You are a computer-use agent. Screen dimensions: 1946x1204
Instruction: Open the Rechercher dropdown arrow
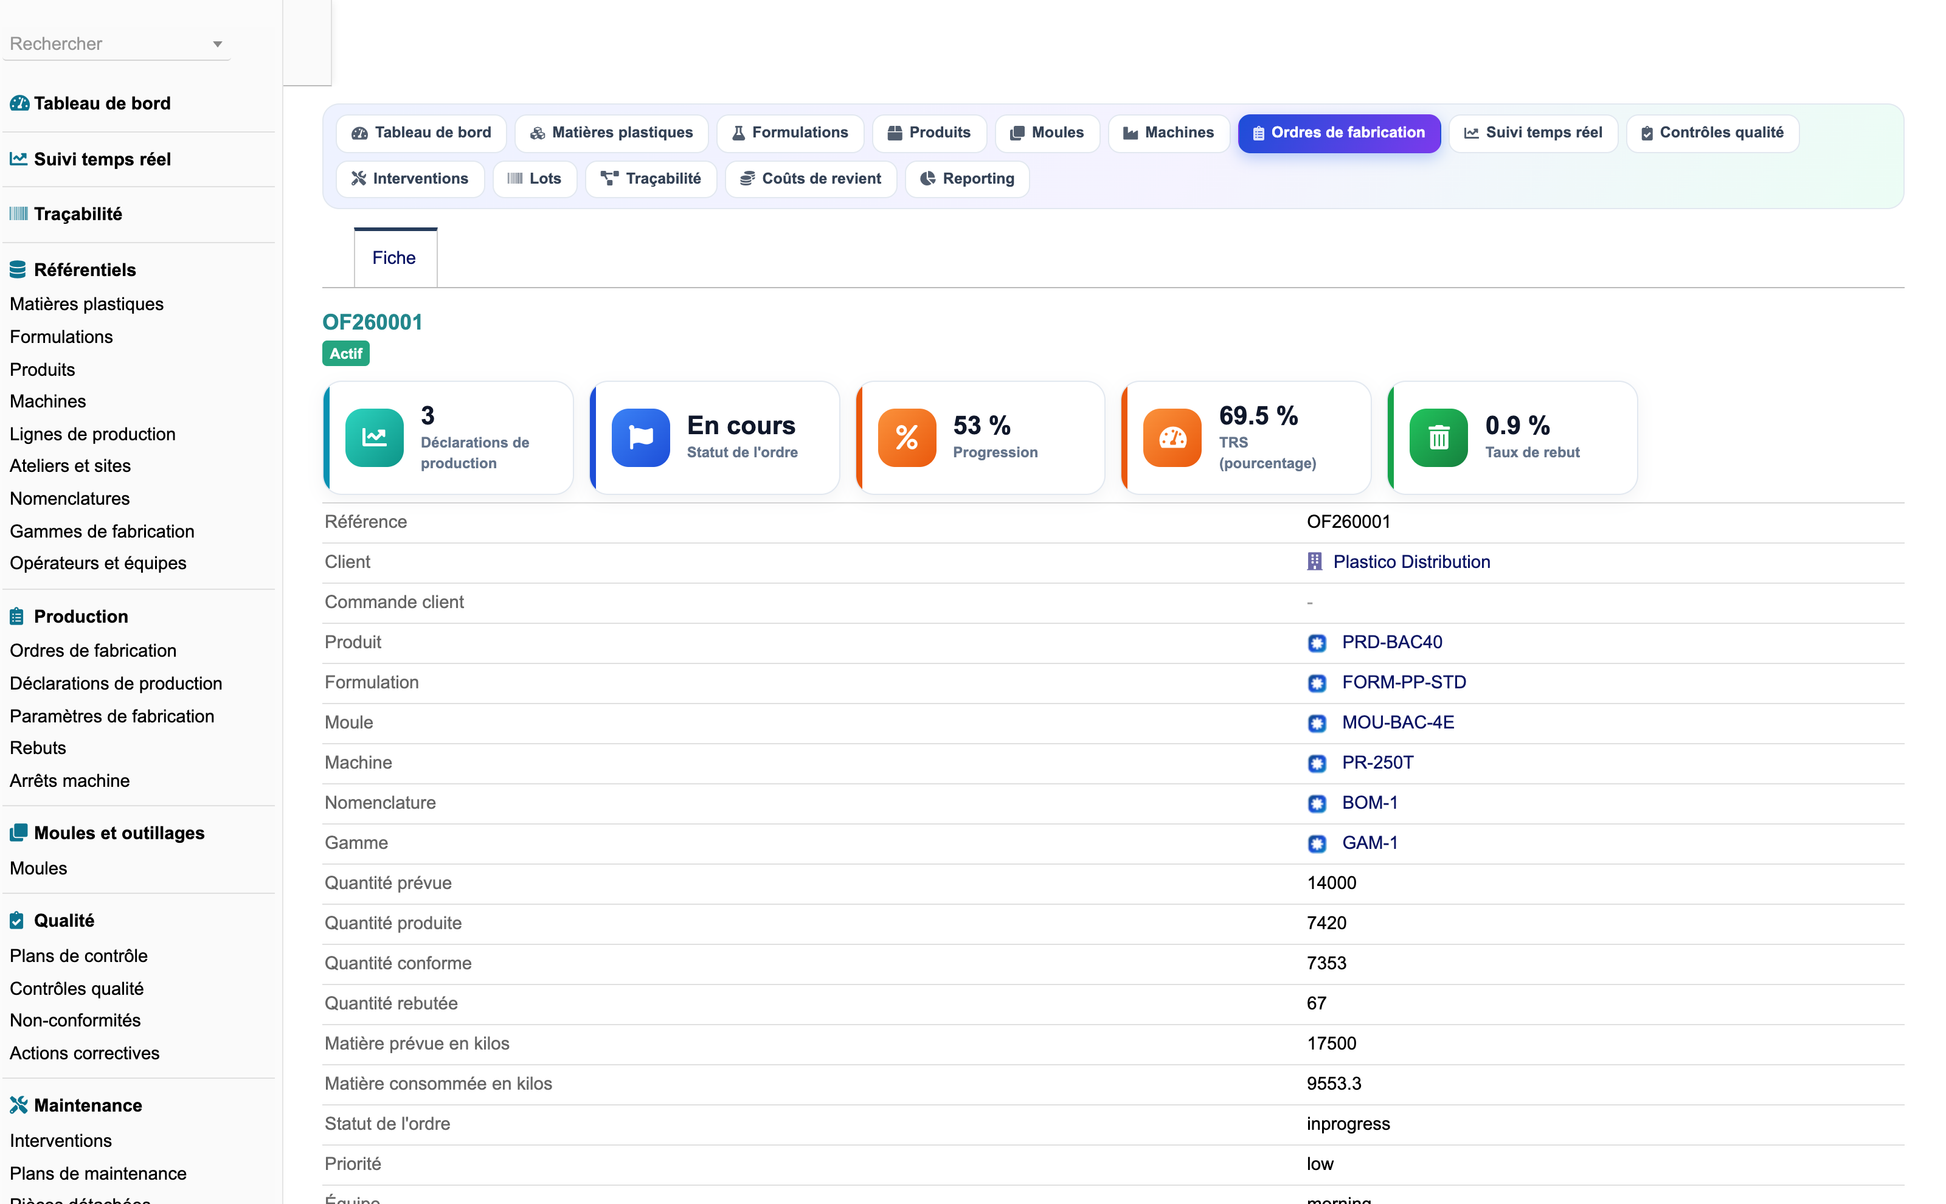217,44
